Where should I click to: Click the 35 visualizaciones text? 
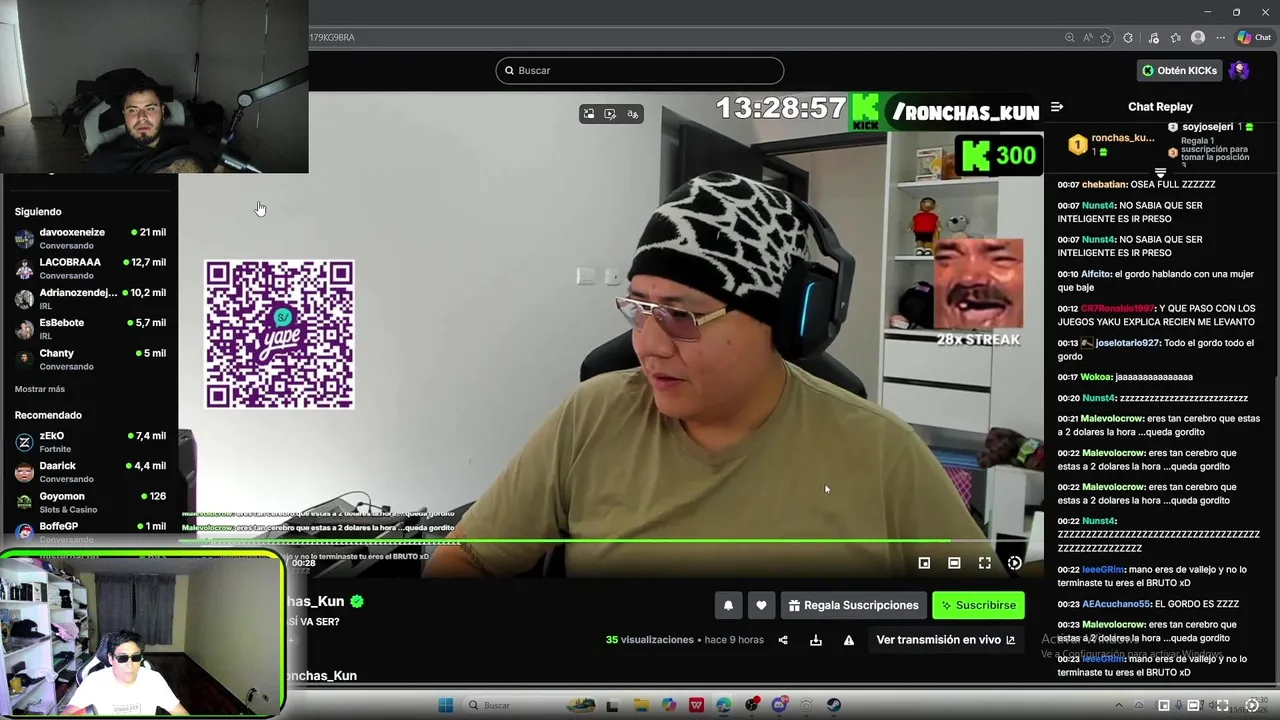tap(650, 640)
